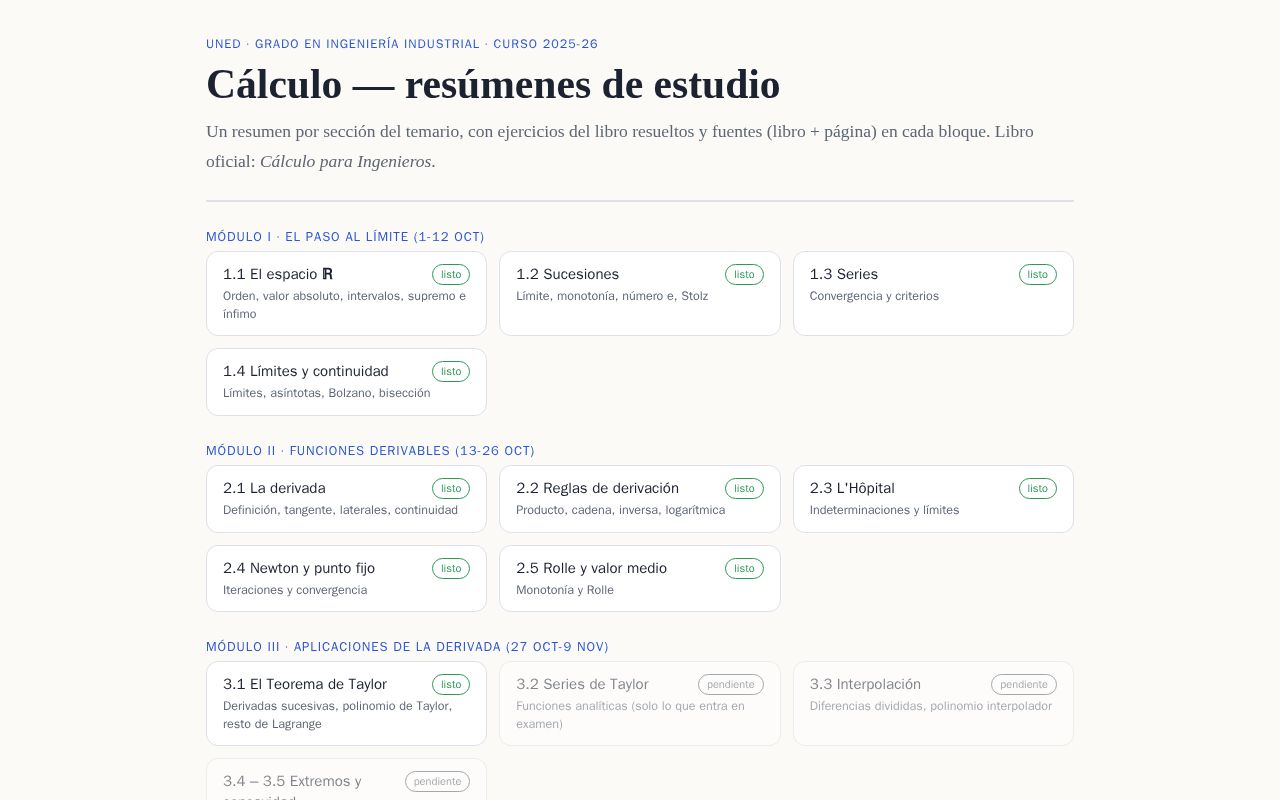This screenshot has height=800, width=1280.
Task: Click the 'listo' badge on 1.2 Sucesiones
Action: [x=744, y=274]
